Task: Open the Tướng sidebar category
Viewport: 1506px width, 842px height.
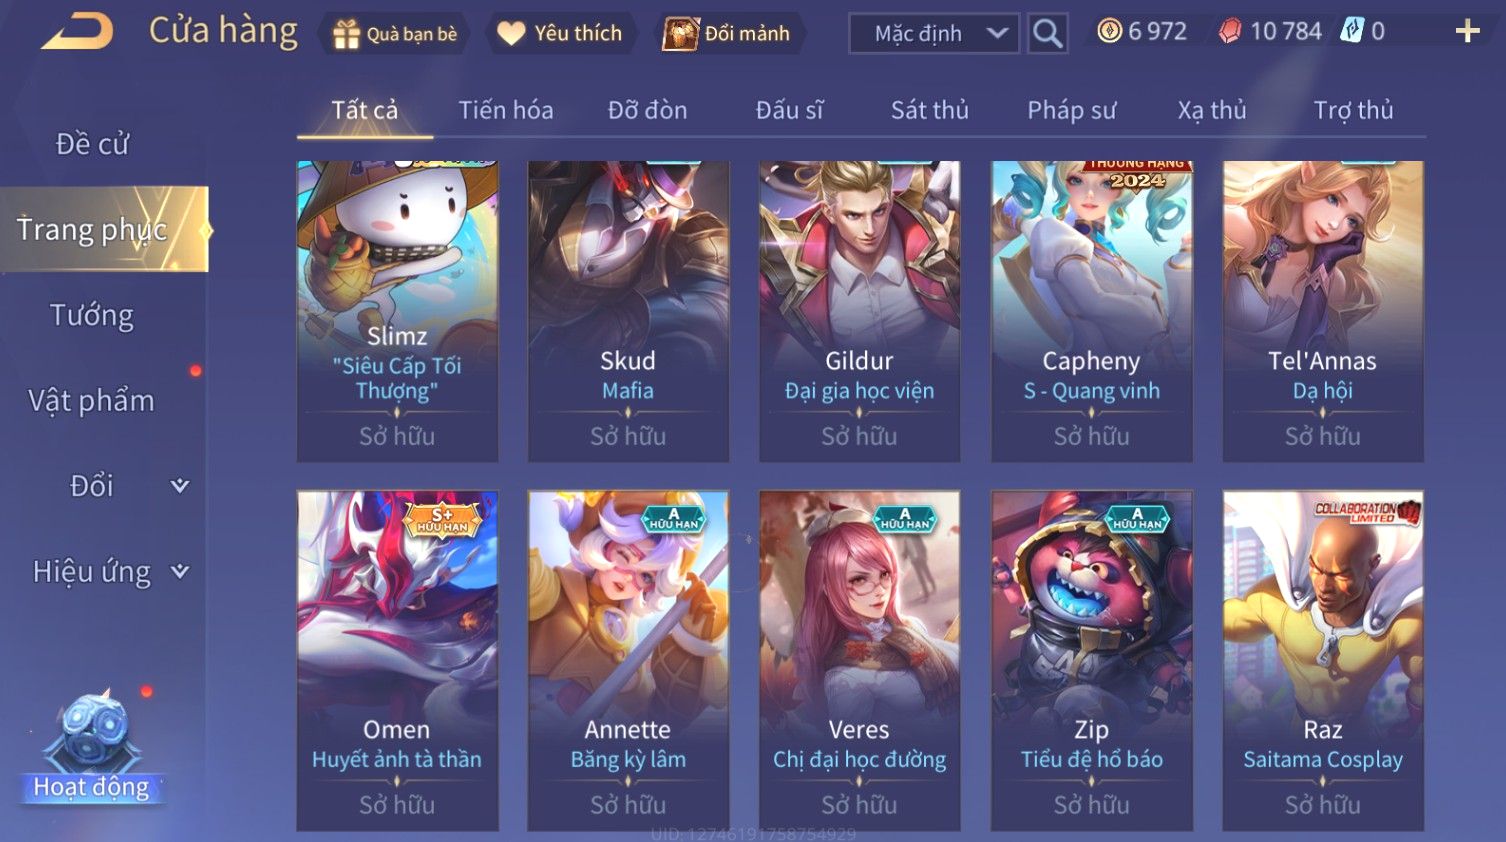Action: click(x=92, y=315)
